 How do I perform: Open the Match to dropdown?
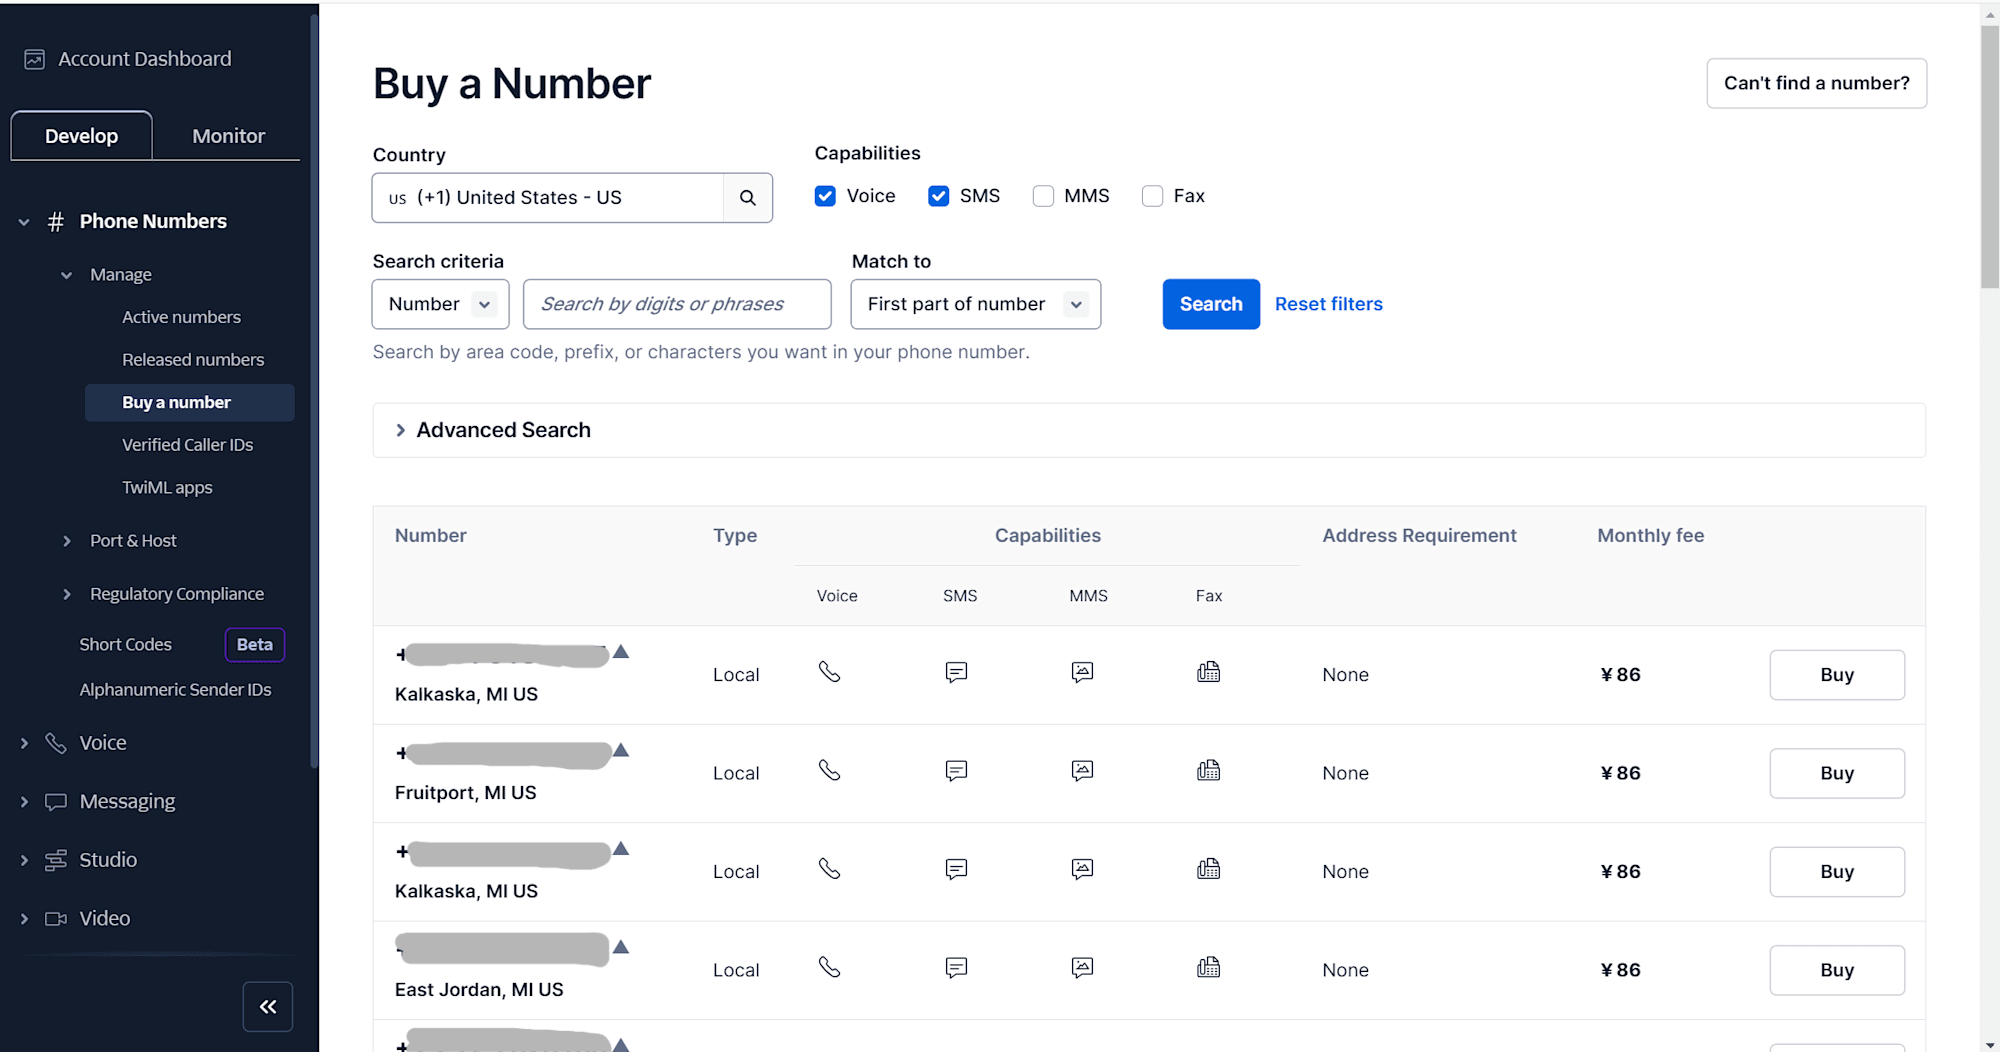(976, 304)
